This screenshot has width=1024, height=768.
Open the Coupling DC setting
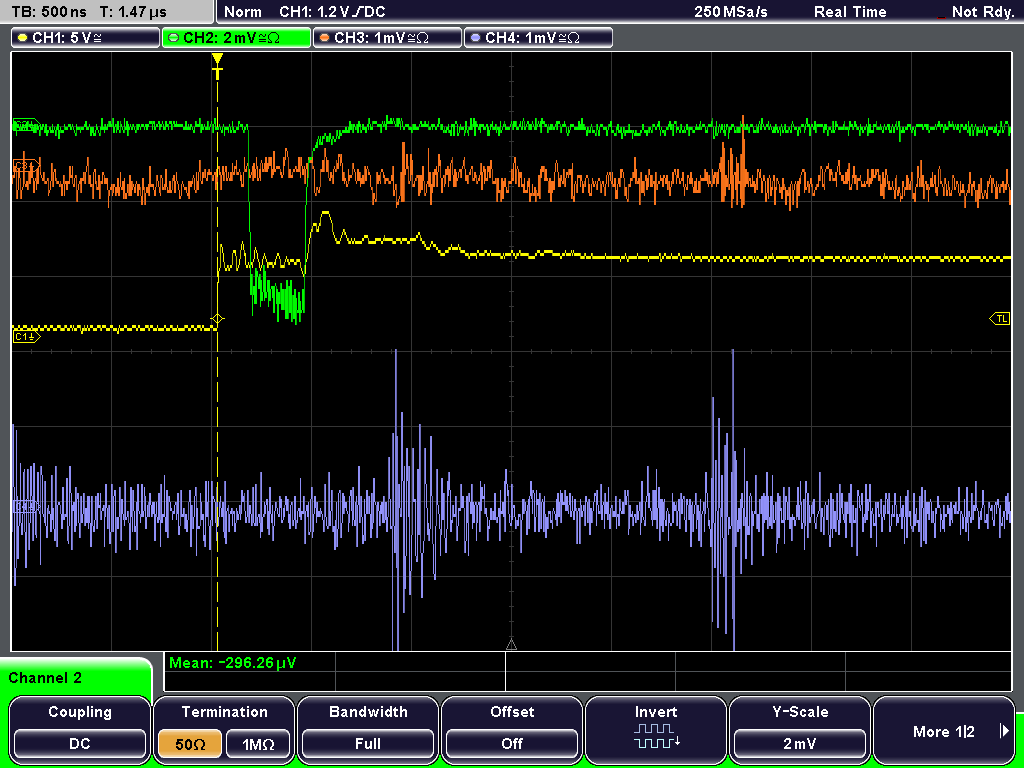(80, 729)
